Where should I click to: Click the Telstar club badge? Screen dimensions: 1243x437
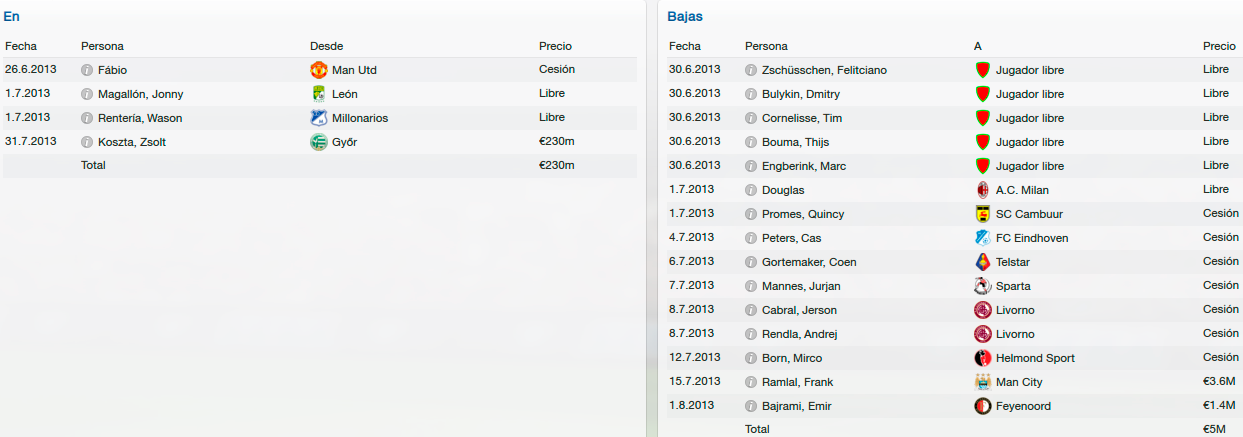pos(983,262)
